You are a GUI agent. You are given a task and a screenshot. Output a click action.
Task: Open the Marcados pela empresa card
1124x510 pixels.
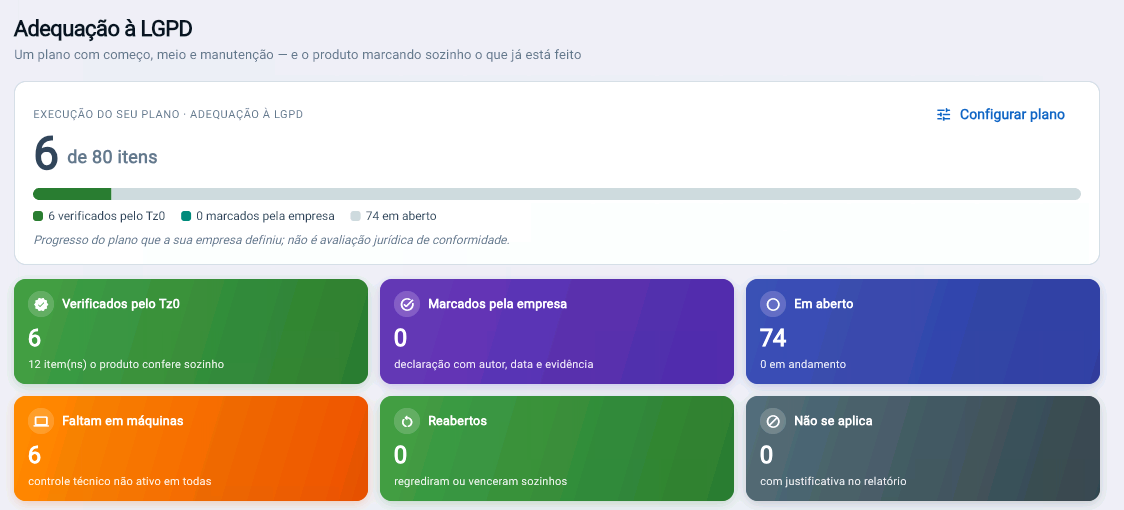pyautogui.click(x=557, y=331)
